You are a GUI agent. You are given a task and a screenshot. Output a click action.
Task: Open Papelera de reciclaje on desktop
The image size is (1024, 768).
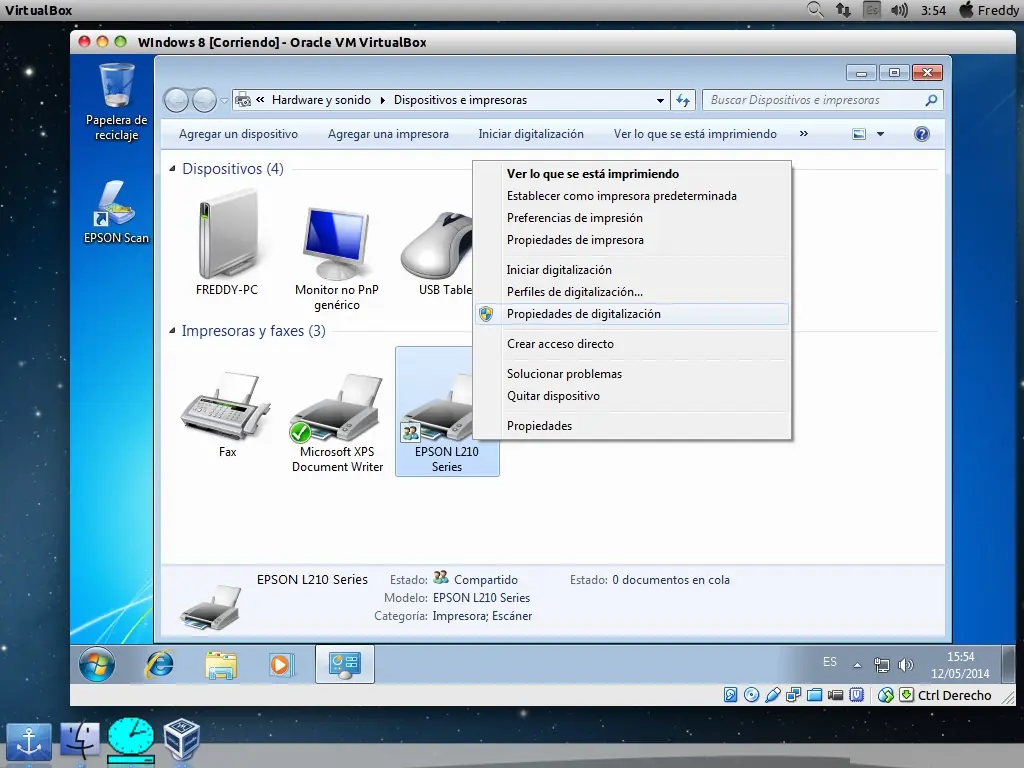click(x=116, y=102)
